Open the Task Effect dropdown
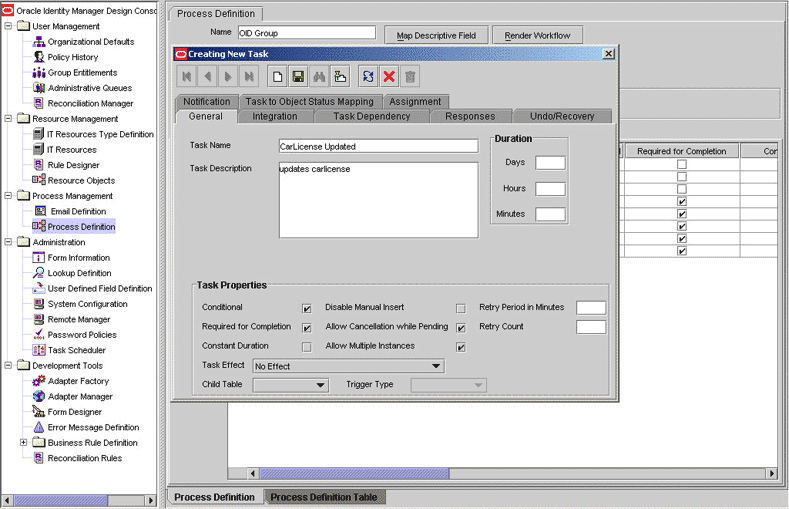Viewport: 789px width, 509px height. [x=348, y=366]
